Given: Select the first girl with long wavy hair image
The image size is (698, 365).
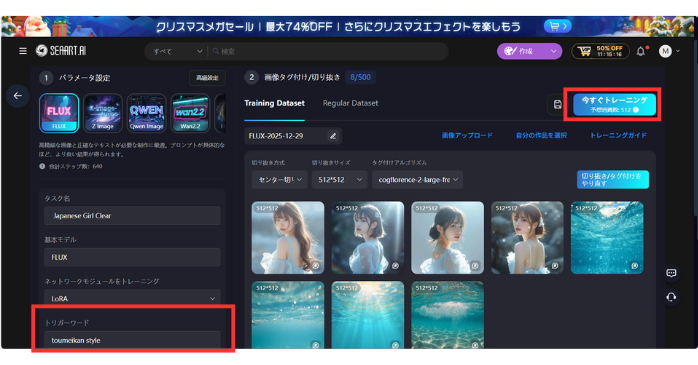Looking at the screenshot, I should (x=288, y=238).
